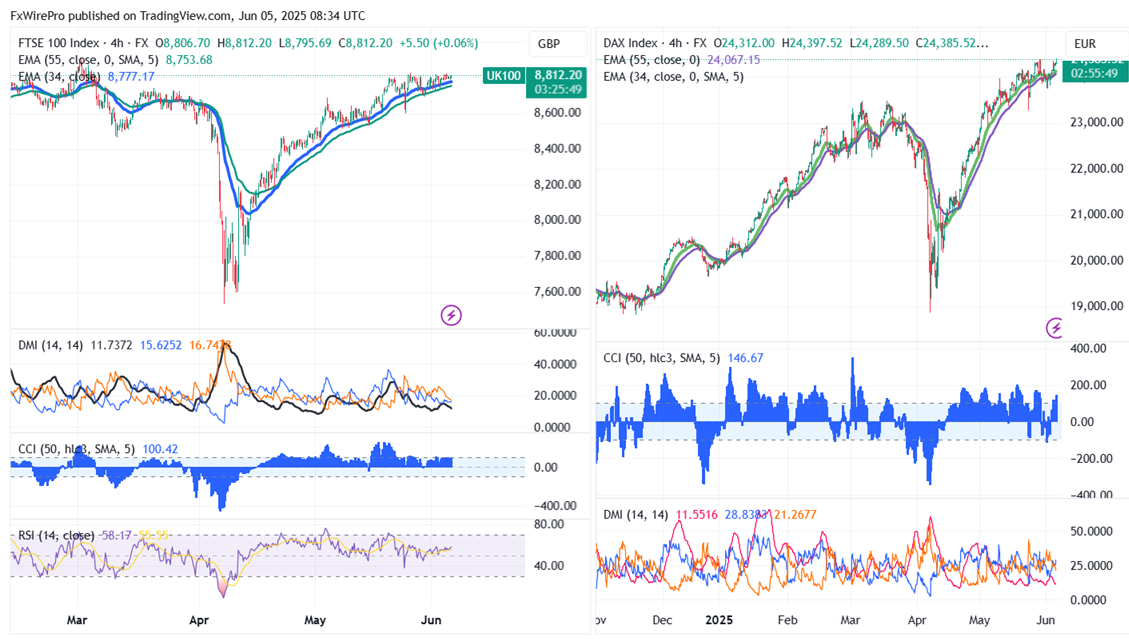Image resolution: width=1129 pixels, height=639 pixels.
Task: Click the Mar date label on FTSE chart
Action: coord(77,620)
